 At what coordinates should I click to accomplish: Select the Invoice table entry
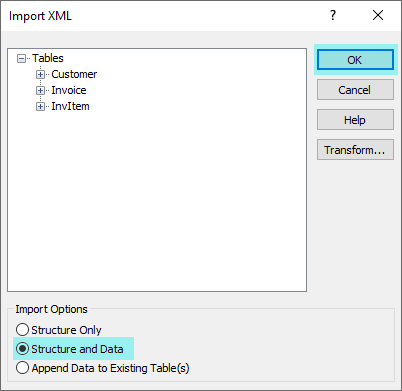pos(69,90)
